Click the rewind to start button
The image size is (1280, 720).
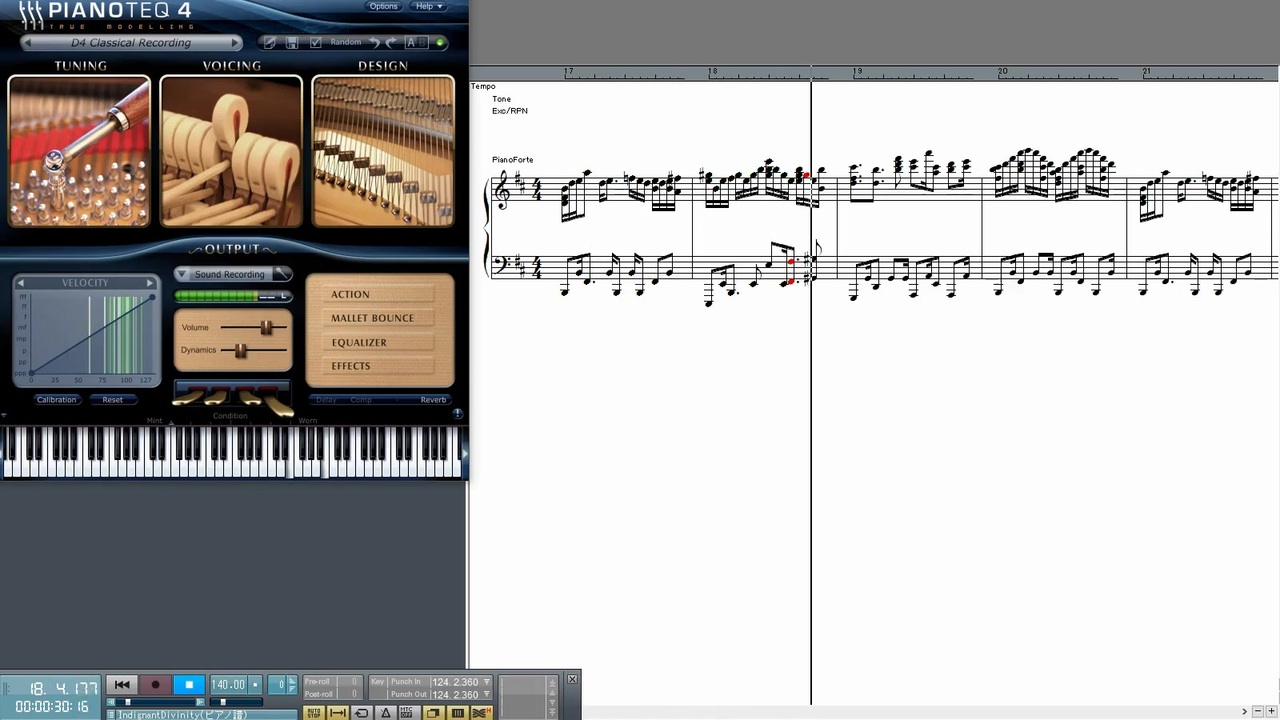coord(122,685)
